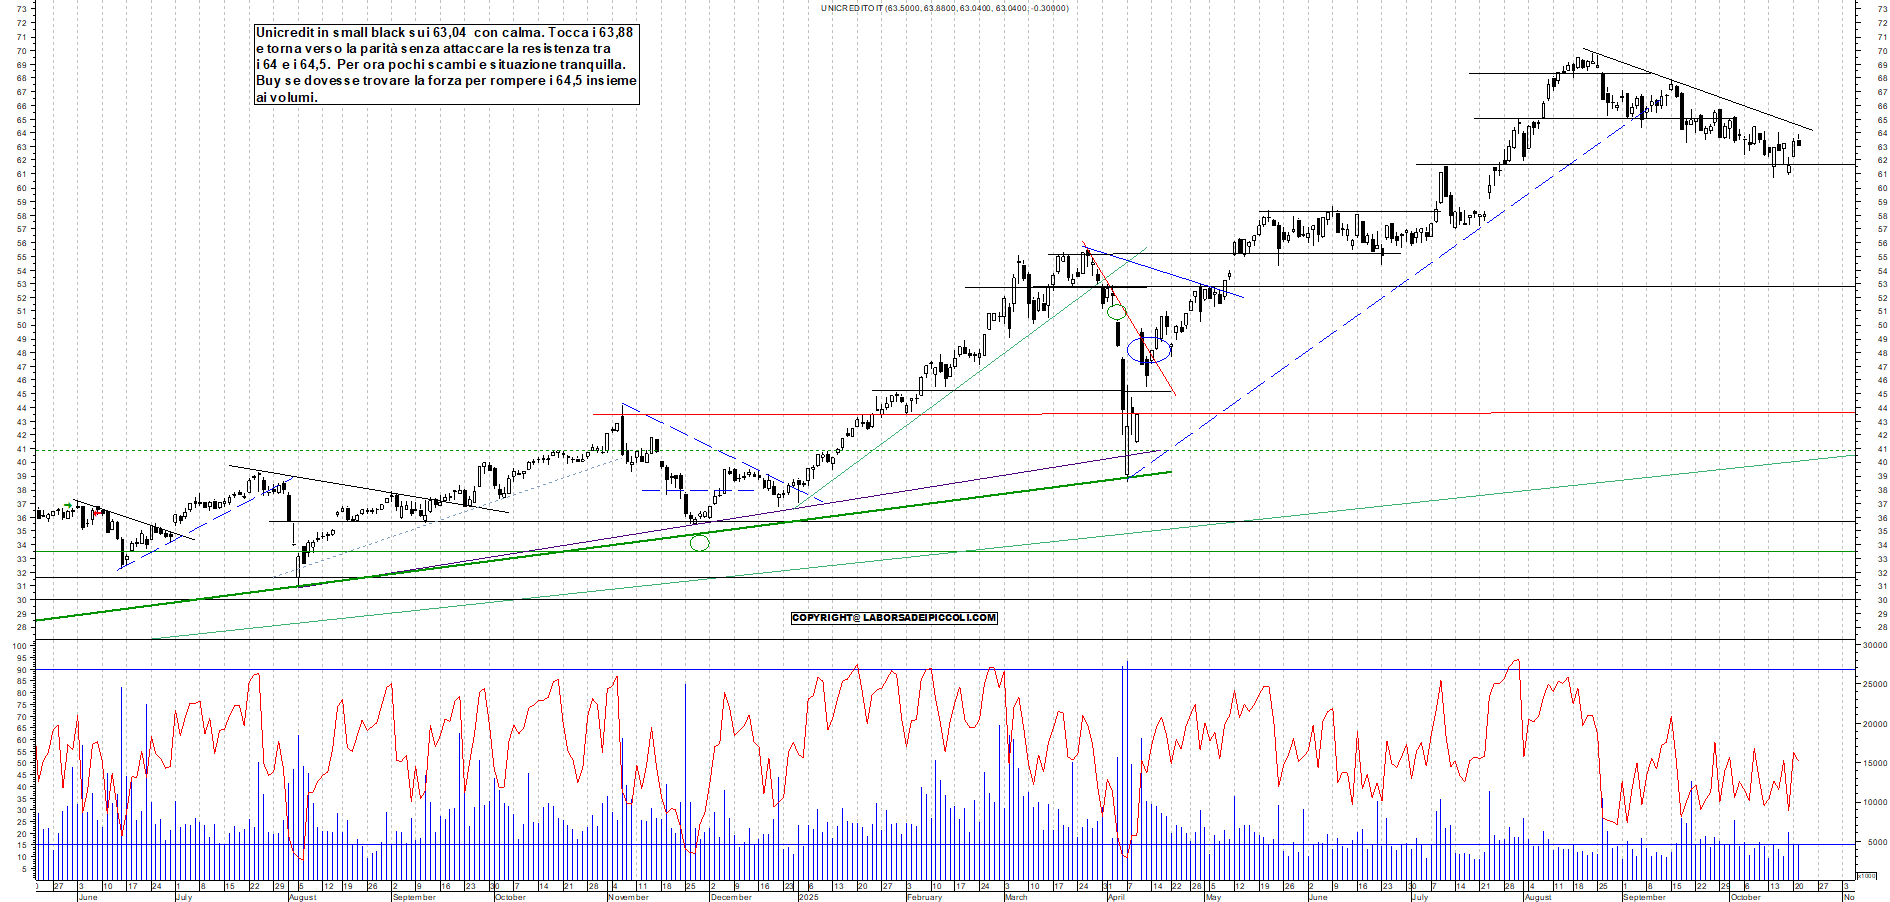Click the October label at far right axis

[1745, 897]
